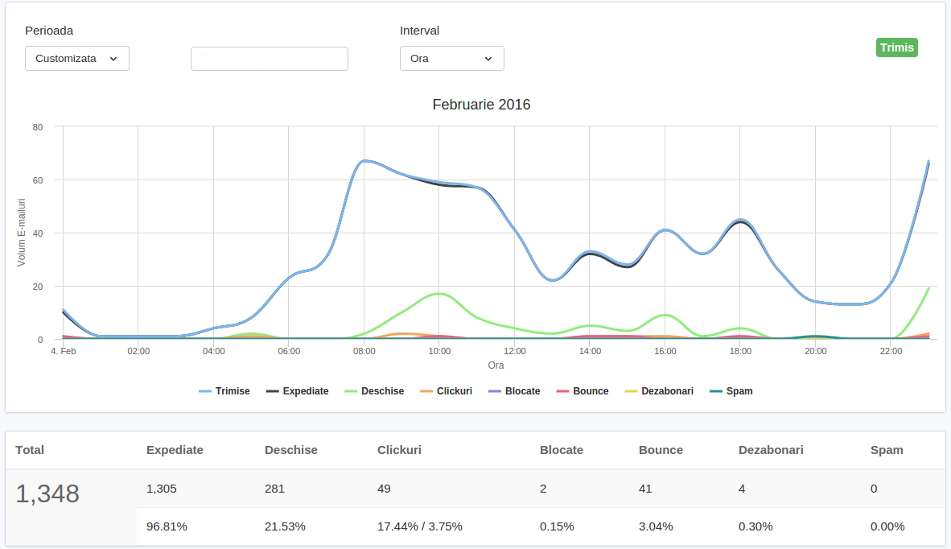This screenshot has height=549, width=951.
Task: Click the empty date range input field
Action: click(269, 59)
